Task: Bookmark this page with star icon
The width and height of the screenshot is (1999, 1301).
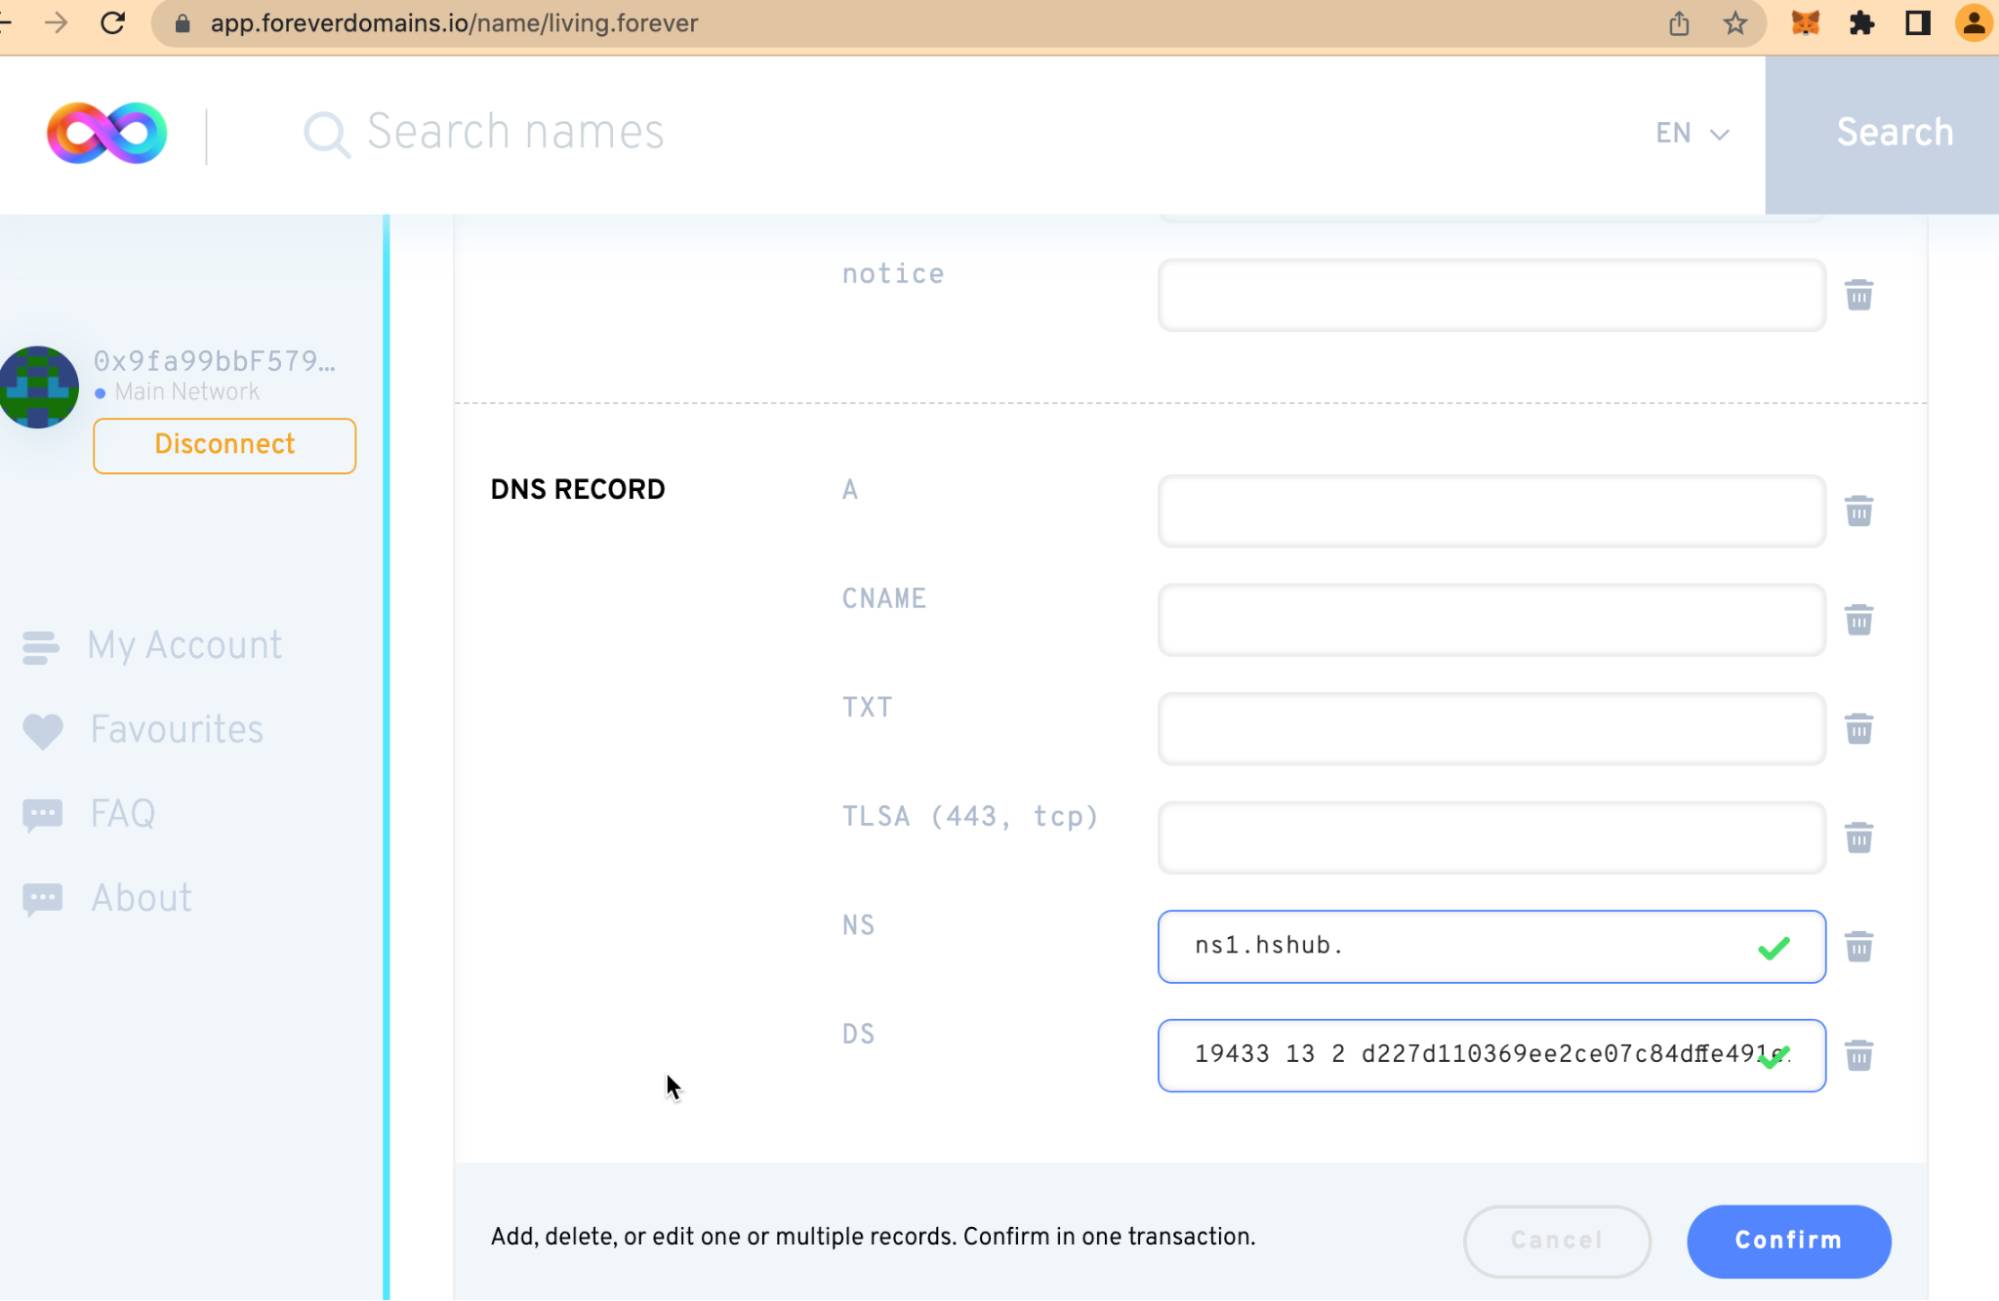Action: (x=1735, y=23)
